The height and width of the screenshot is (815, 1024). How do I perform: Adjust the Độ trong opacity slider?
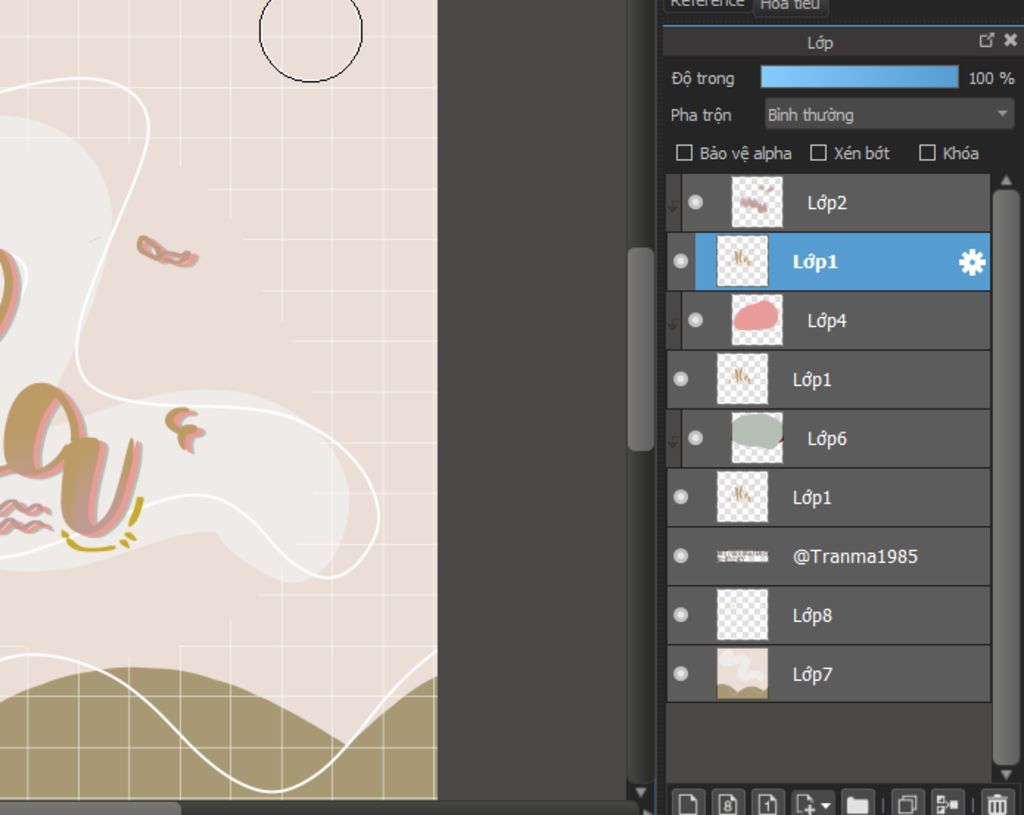pyautogui.click(x=859, y=77)
